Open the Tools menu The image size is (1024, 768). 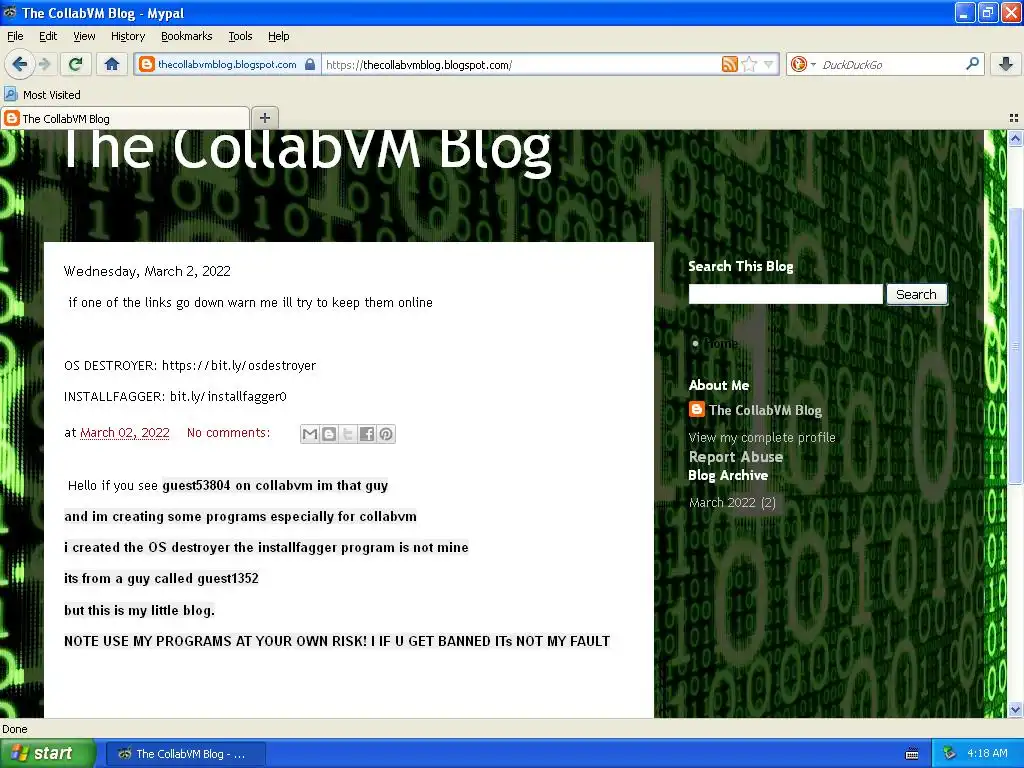tap(240, 36)
